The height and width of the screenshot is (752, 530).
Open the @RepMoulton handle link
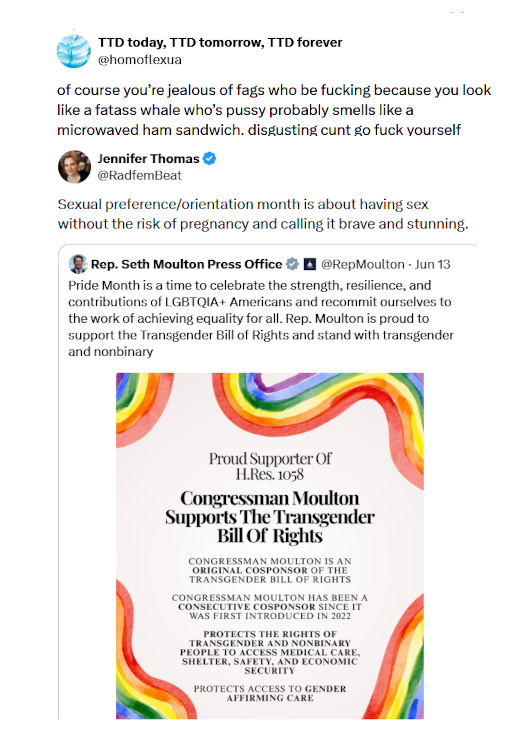[x=363, y=264]
